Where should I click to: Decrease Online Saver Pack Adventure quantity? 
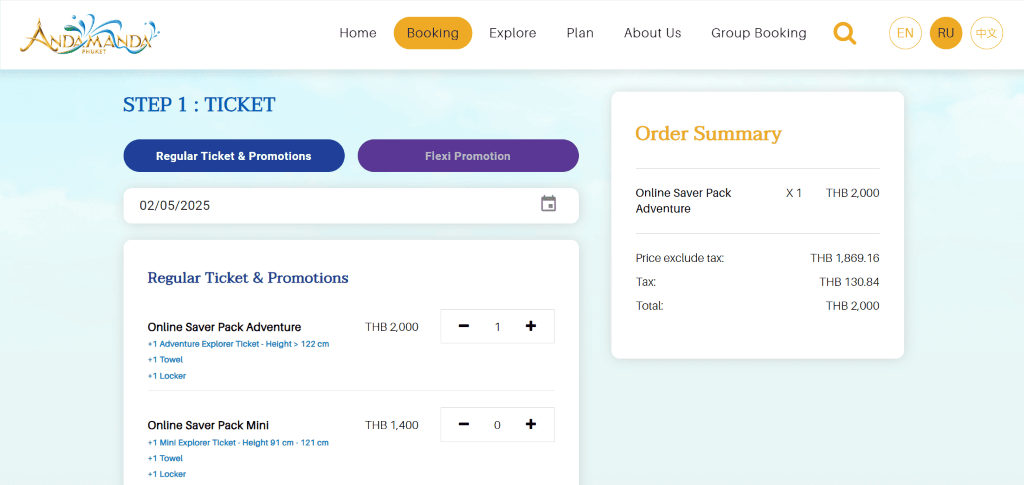click(464, 326)
